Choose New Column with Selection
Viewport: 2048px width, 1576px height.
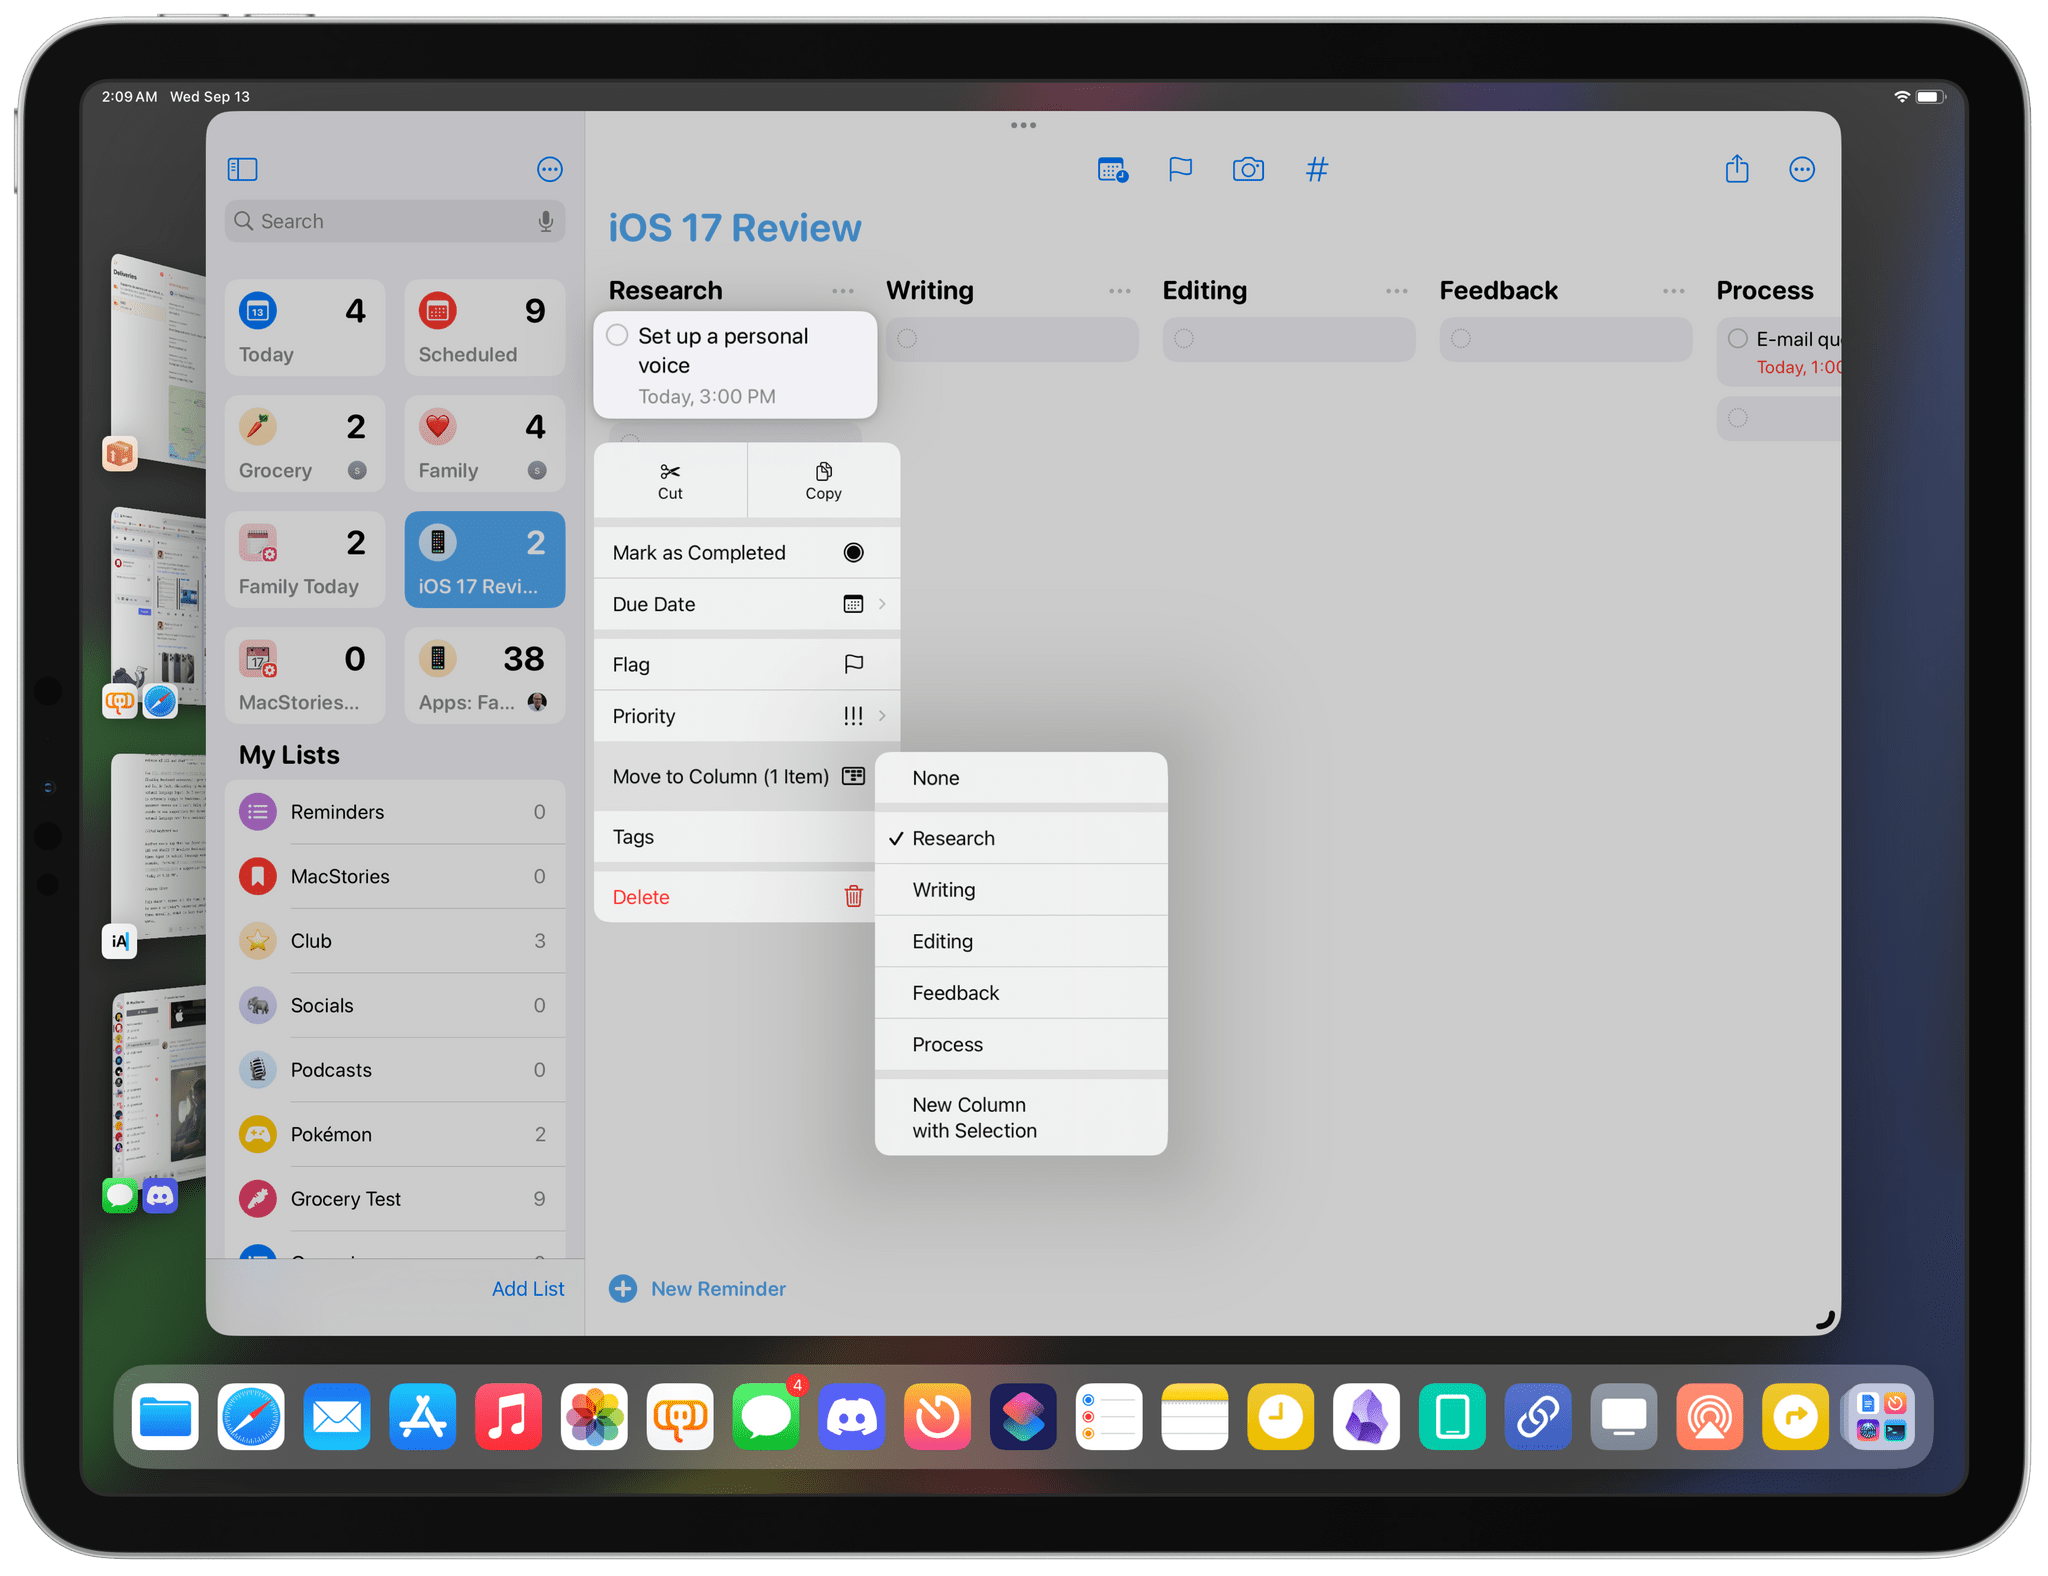click(x=1021, y=1118)
